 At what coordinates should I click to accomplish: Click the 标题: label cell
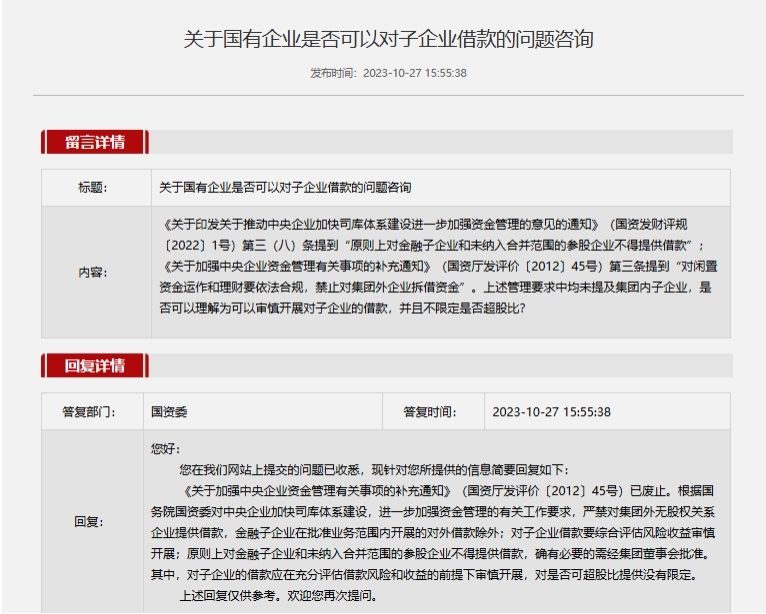(x=96, y=188)
